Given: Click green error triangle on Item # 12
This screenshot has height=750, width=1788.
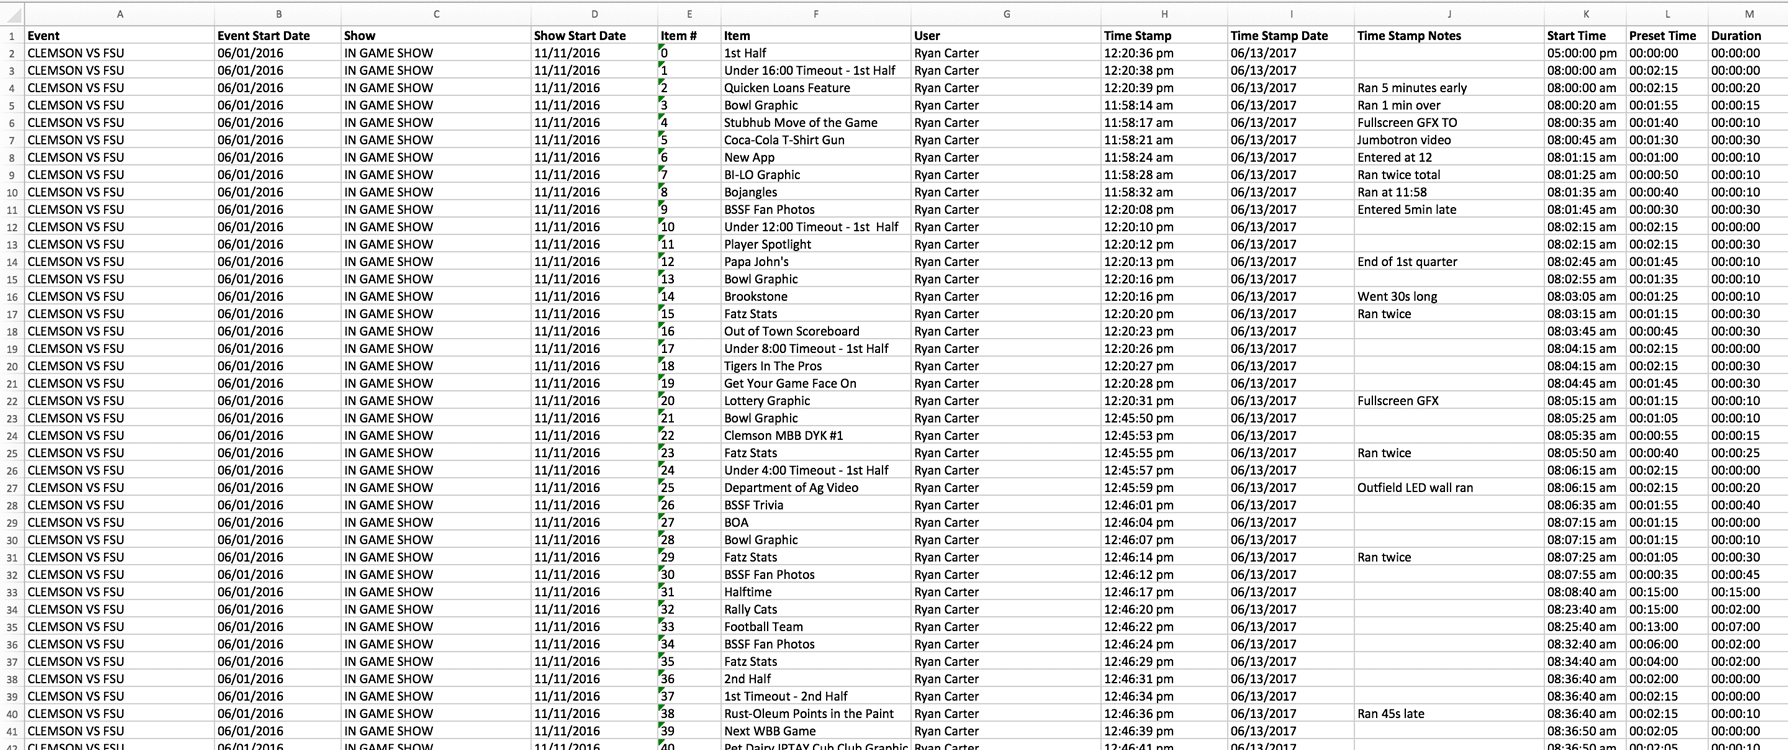Looking at the screenshot, I should point(661,256).
